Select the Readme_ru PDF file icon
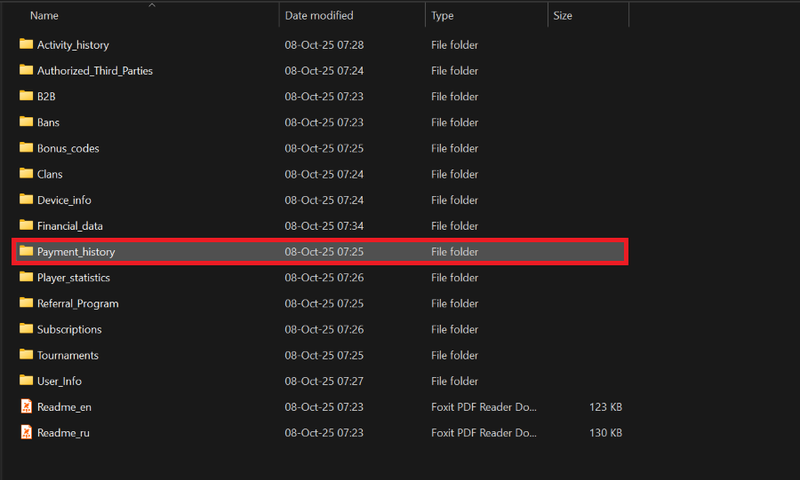The image size is (800, 480). [26, 433]
